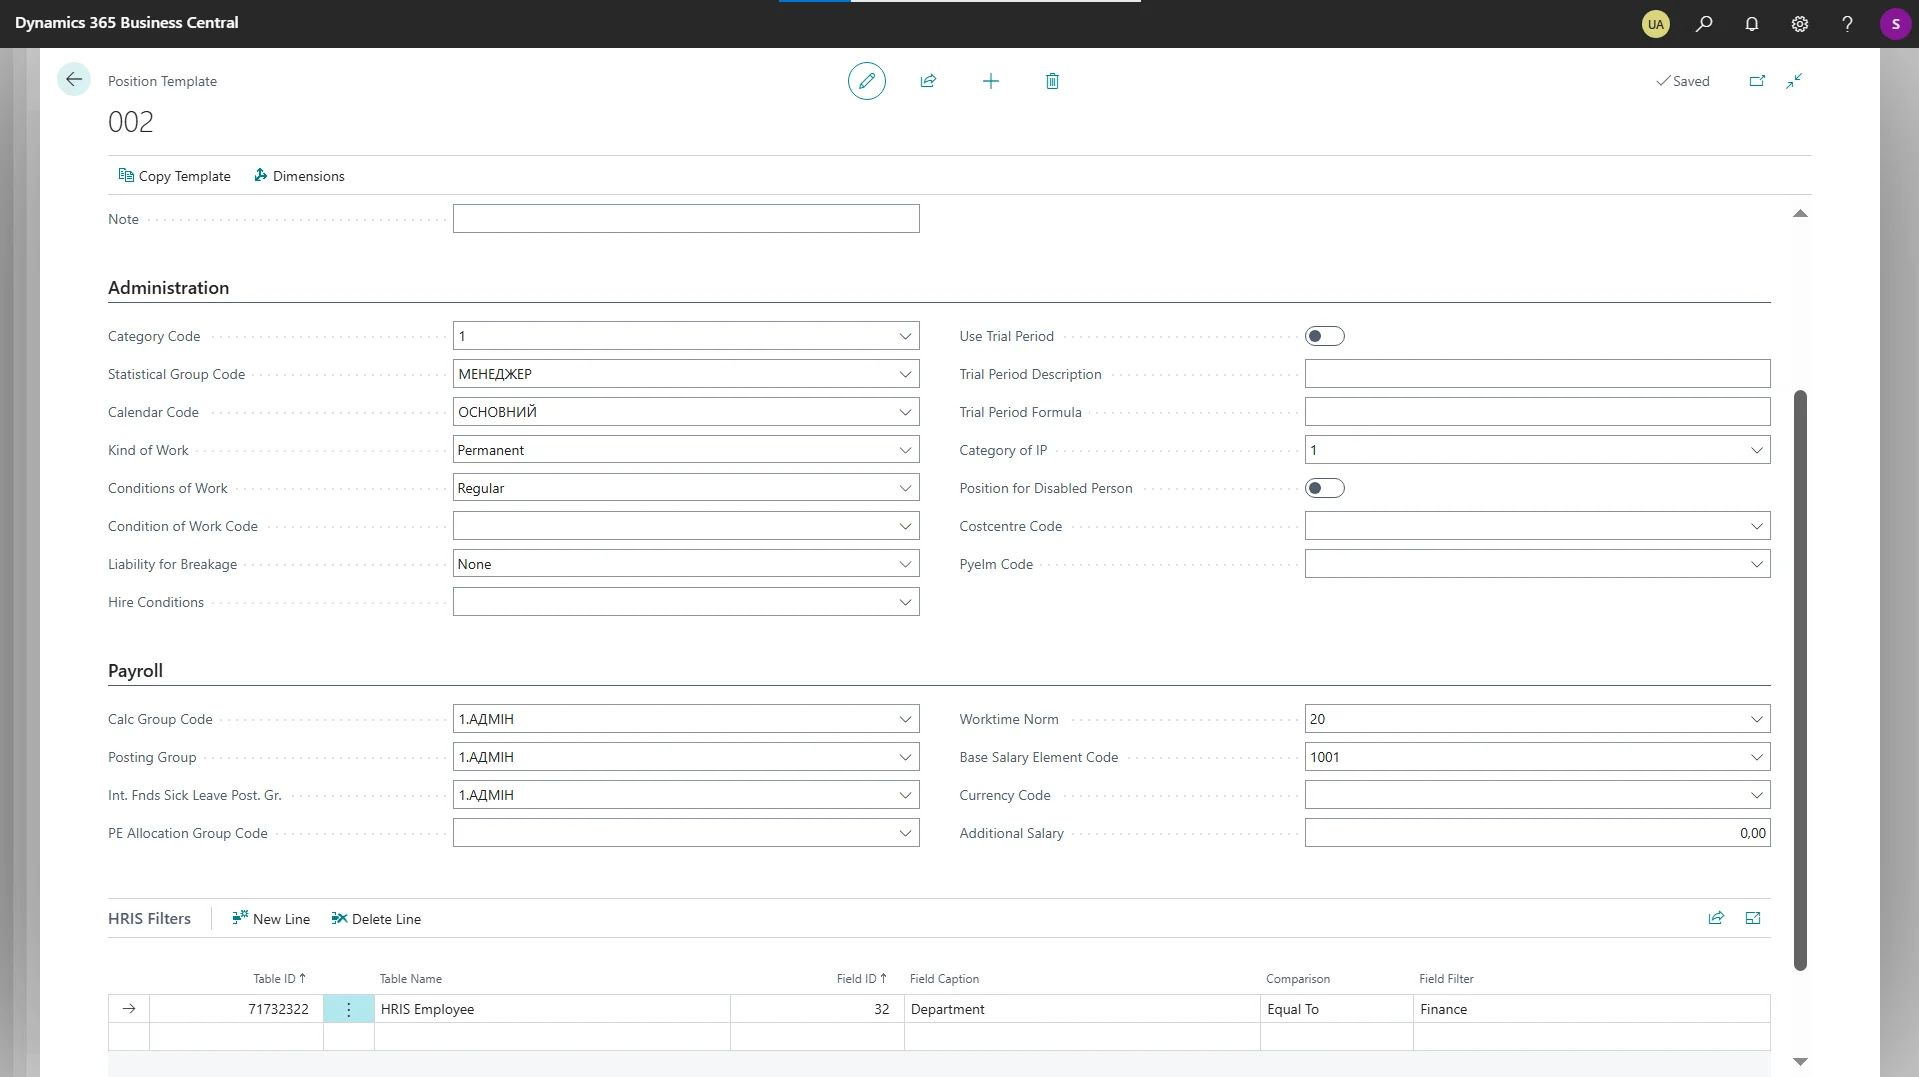Open the Dimensions action
The height and width of the screenshot is (1077, 1919).
tap(299, 176)
